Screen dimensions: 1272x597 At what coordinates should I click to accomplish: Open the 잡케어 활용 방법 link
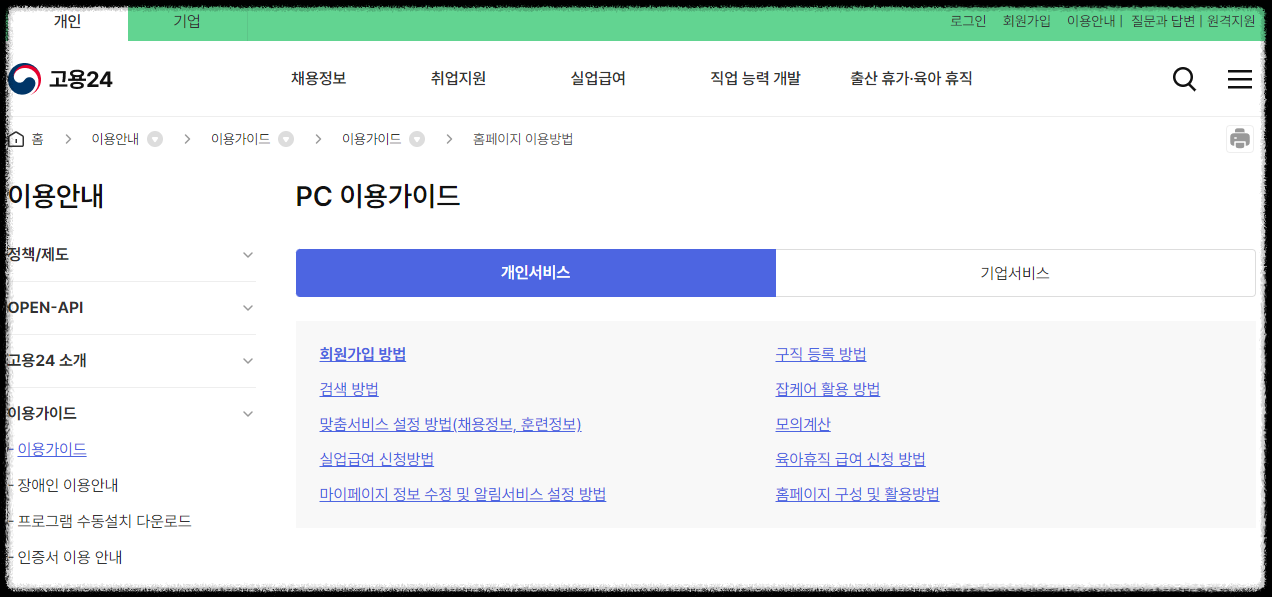coord(828,390)
